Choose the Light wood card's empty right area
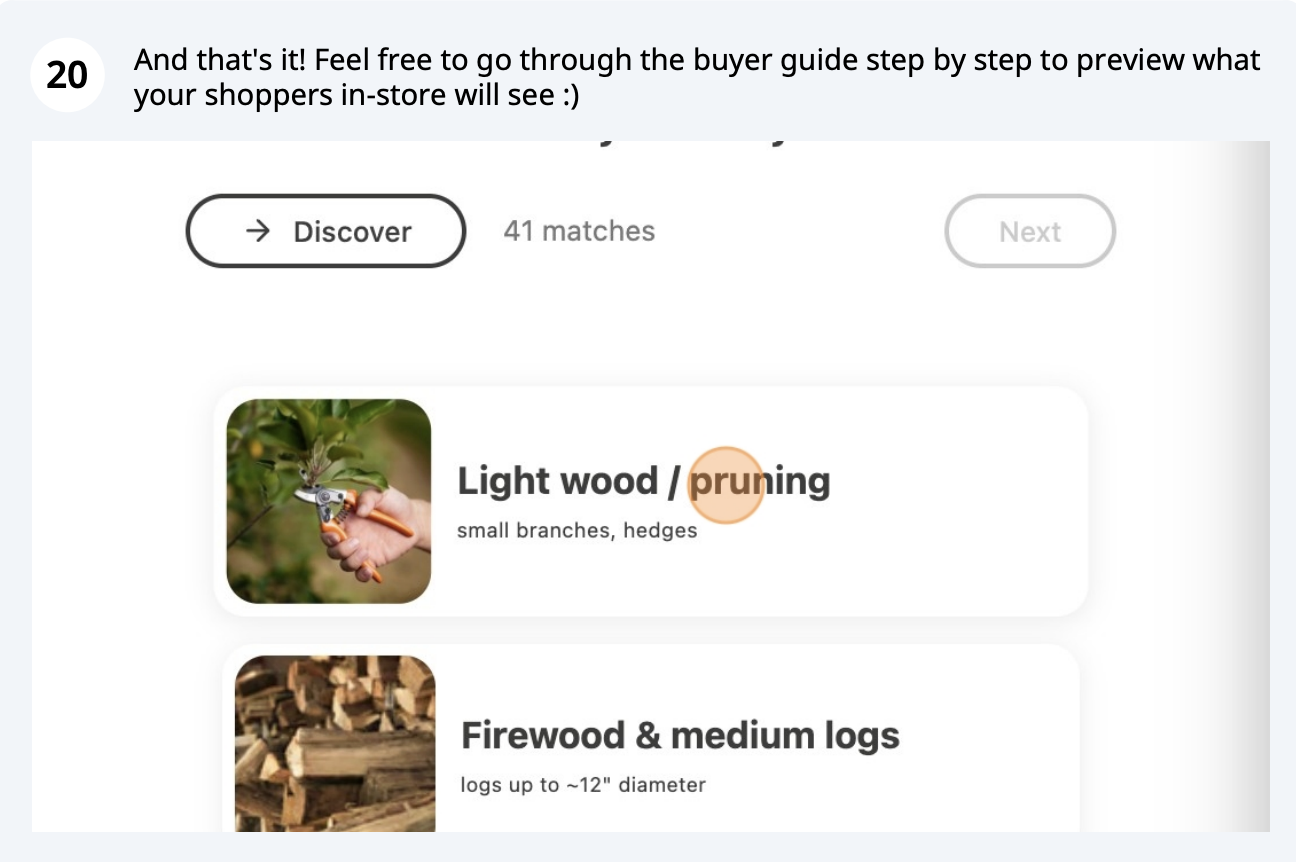The image size is (1296, 862). pyautogui.click(x=960, y=501)
